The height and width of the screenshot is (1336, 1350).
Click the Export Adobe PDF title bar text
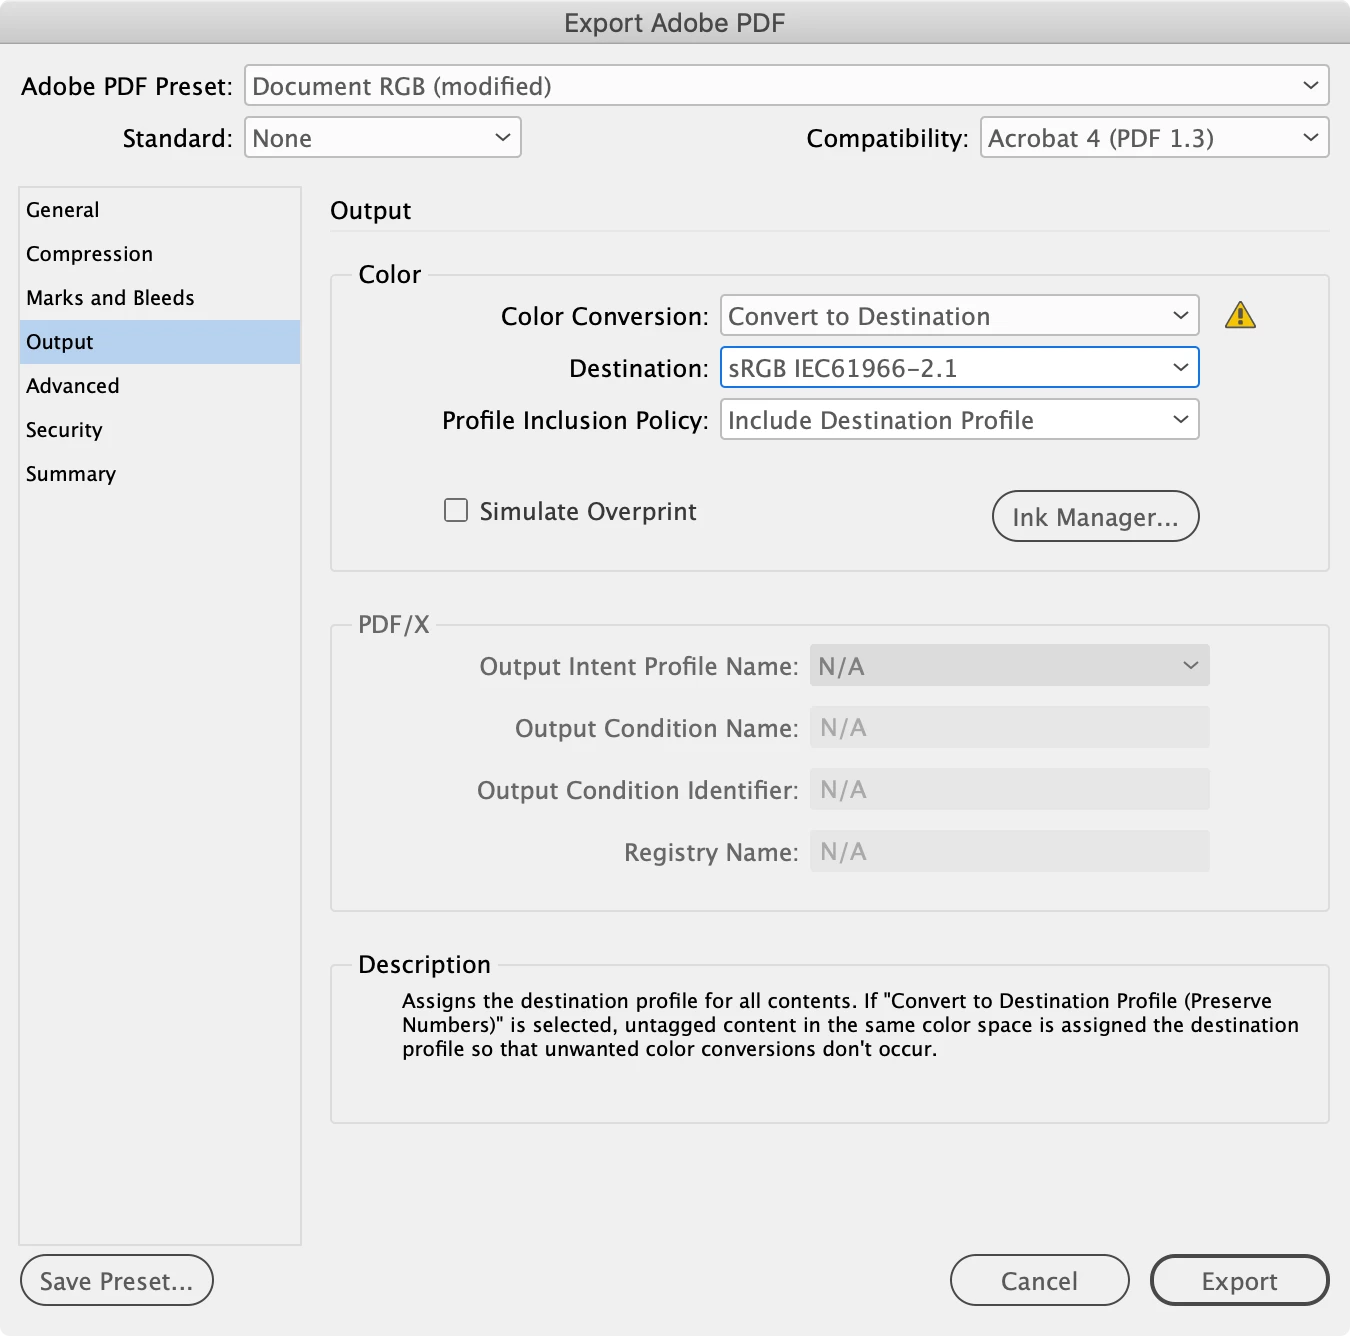pos(675,23)
